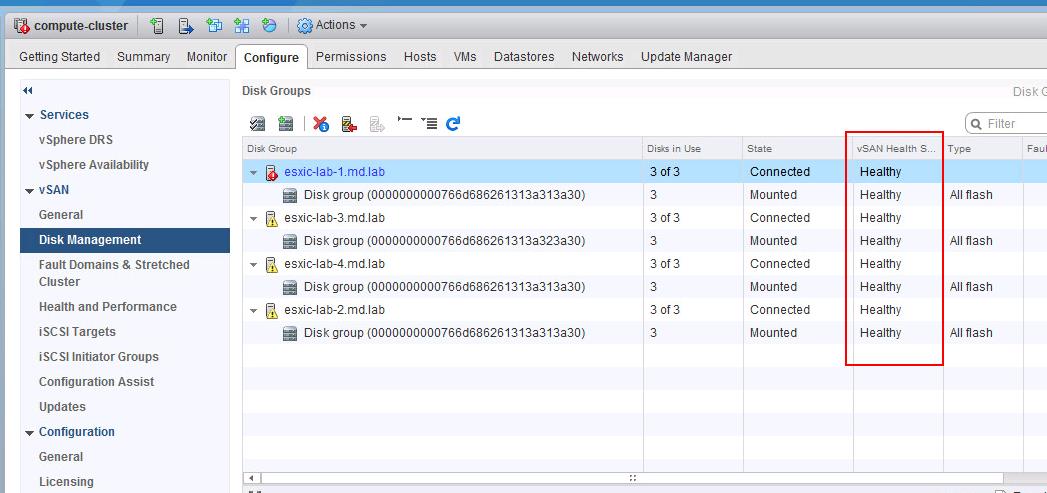Image resolution: width=1047 pixels, height=493 pixels.
Task: Click the Move Hosts into Cluster icon
Action: click(x=186, y=25)
